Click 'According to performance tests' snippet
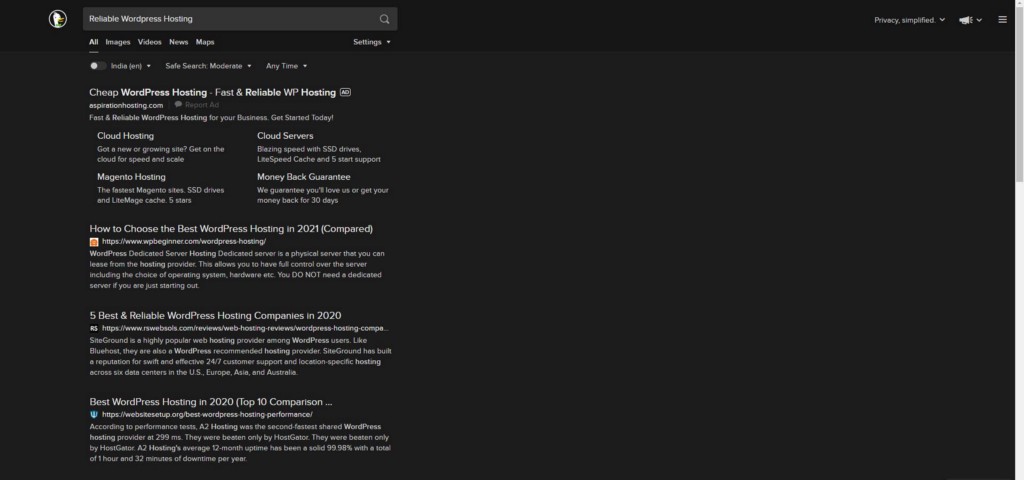Image resolution: width=1024 pixels, height=480 pixels. (x=240, y=443)
